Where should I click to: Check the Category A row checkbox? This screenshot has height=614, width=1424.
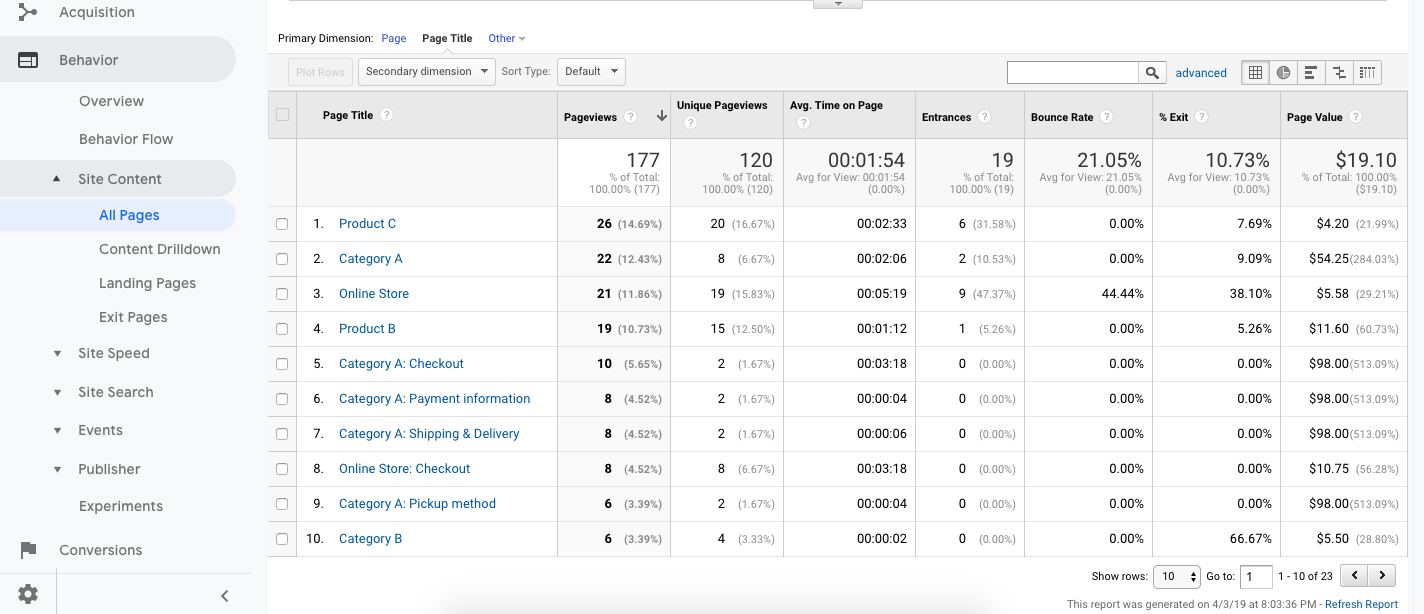282,259
